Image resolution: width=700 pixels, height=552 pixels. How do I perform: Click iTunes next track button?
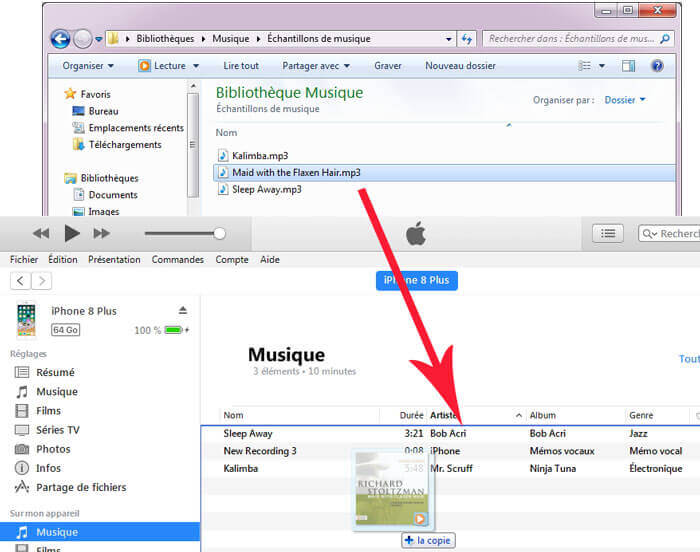click(x=101, y=233)
